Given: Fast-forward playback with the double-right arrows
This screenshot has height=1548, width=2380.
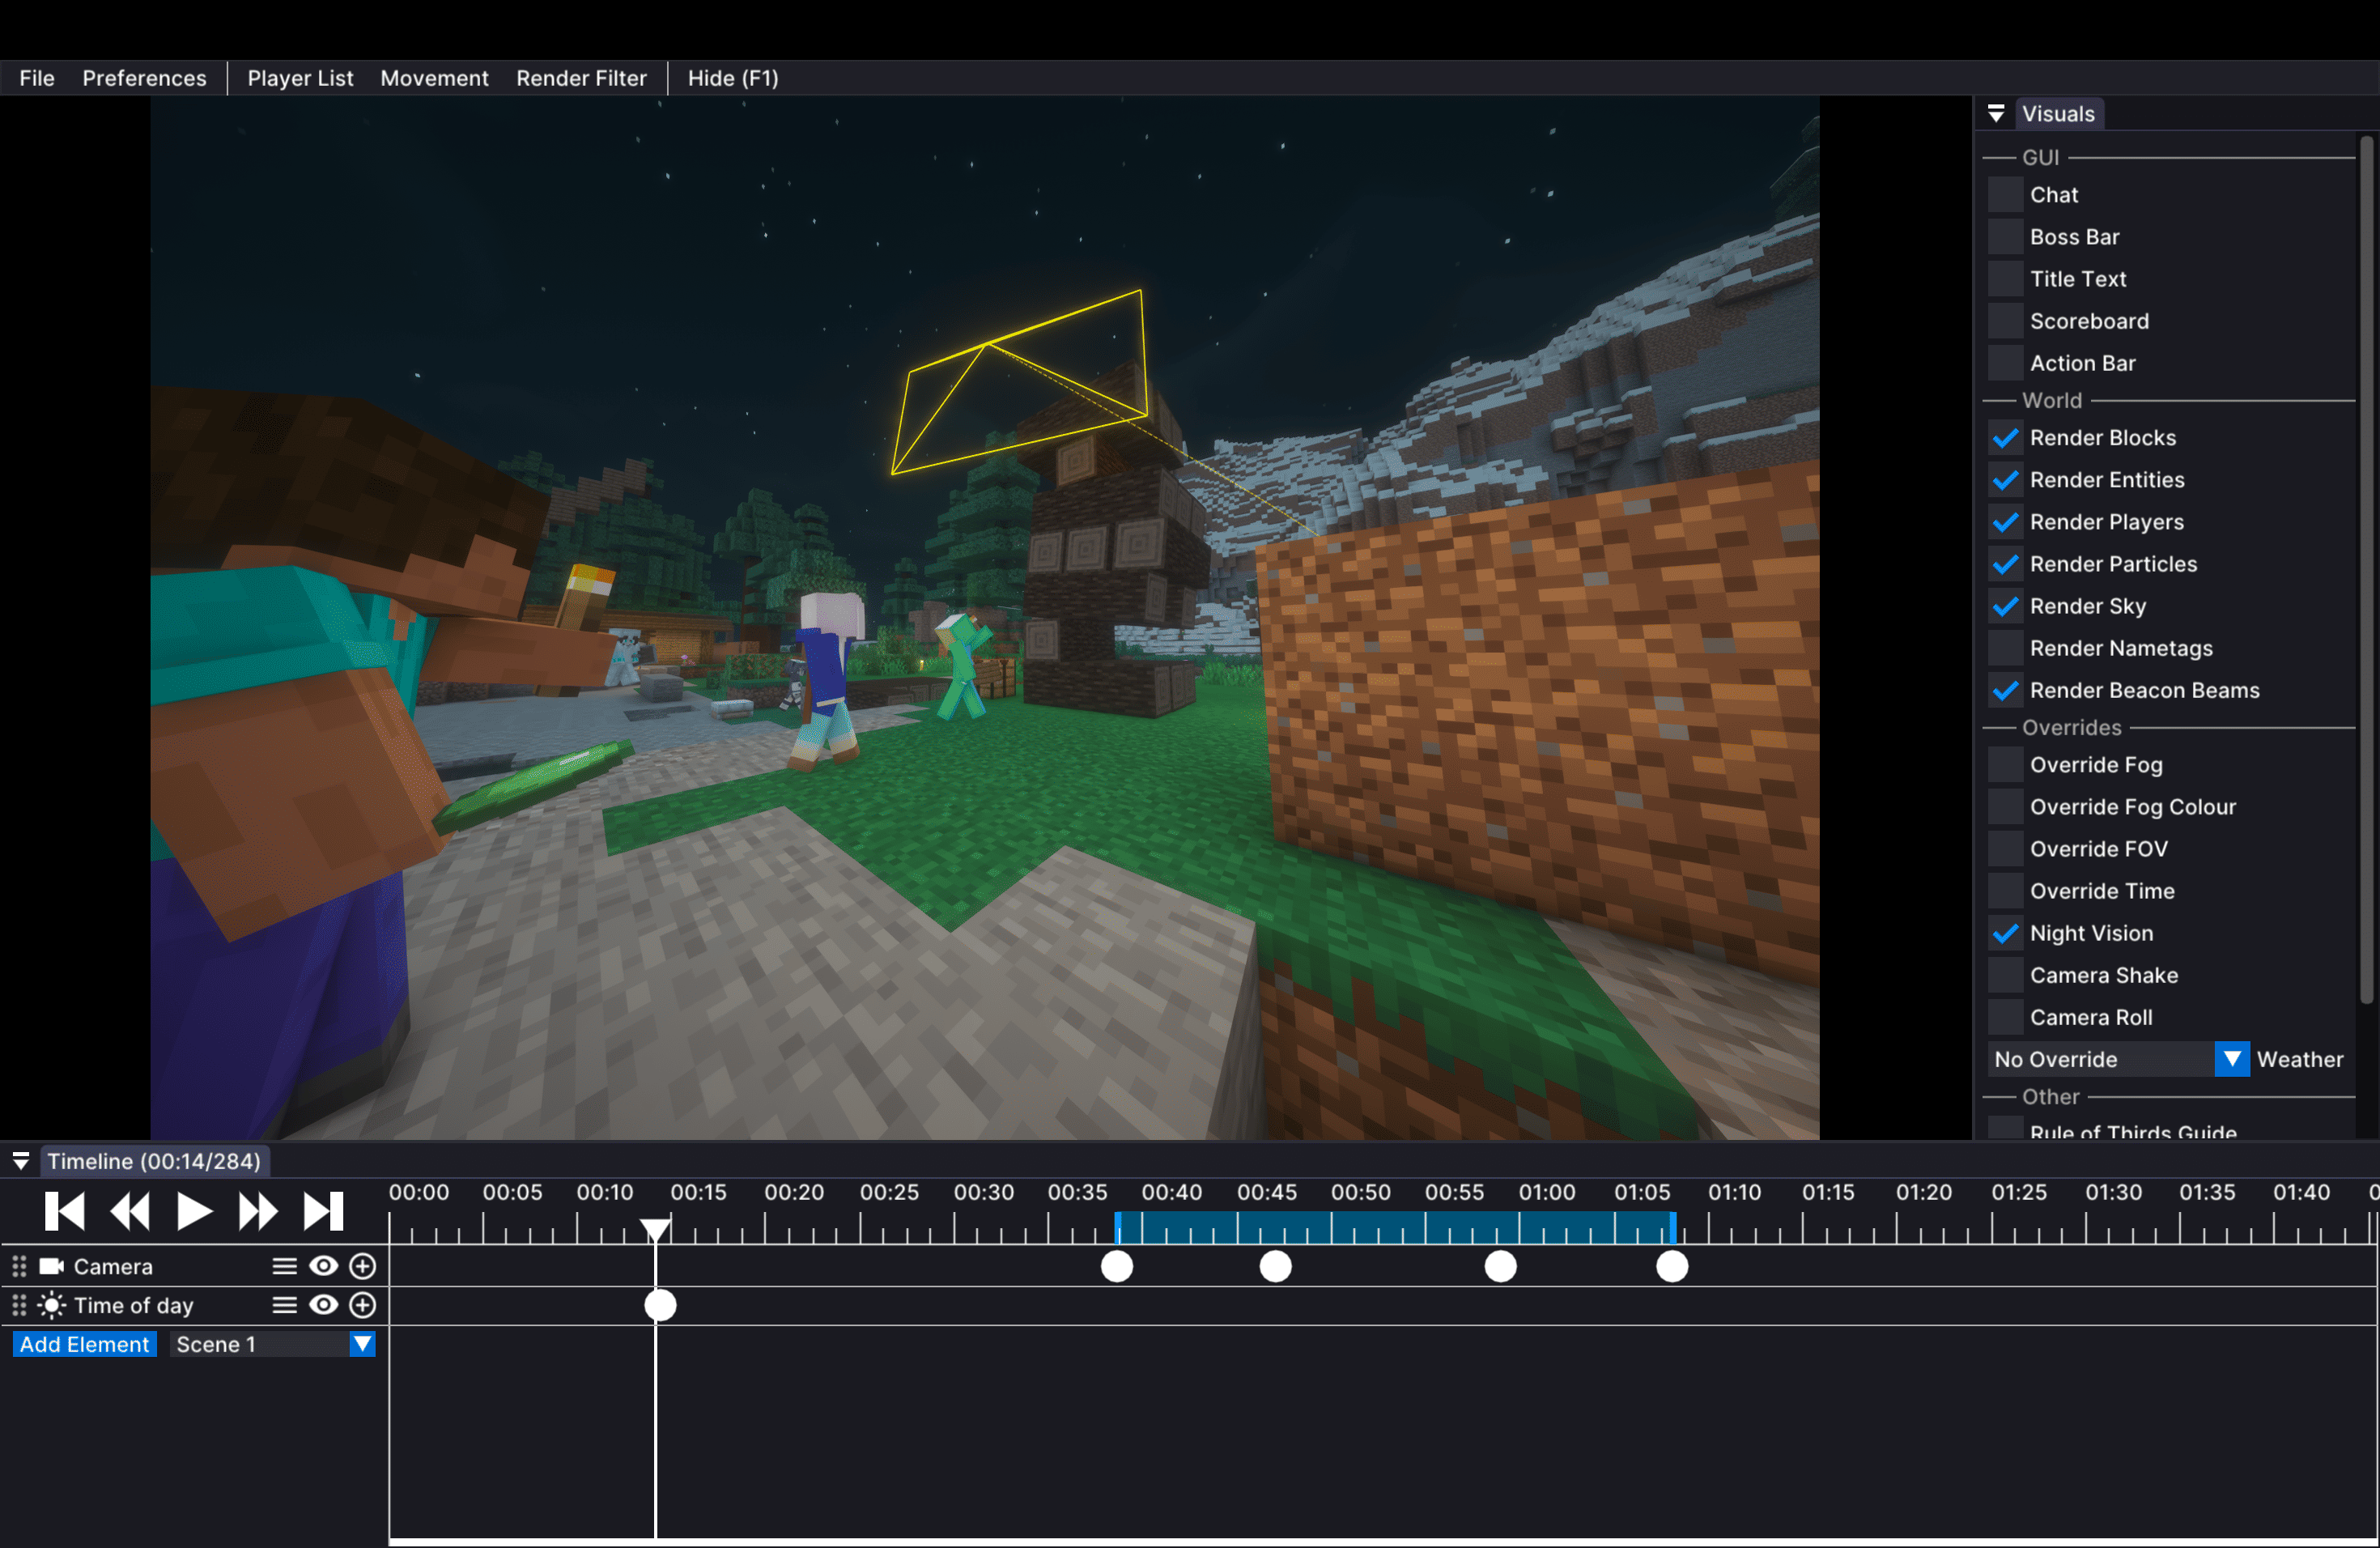Looking at the screenshot, I should coord(258,1211).
